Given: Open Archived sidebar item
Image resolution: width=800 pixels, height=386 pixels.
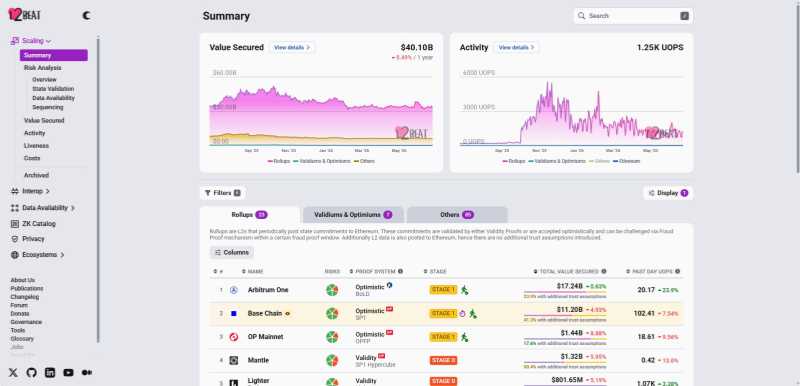Looking at the screenshot, I should 36,175.
